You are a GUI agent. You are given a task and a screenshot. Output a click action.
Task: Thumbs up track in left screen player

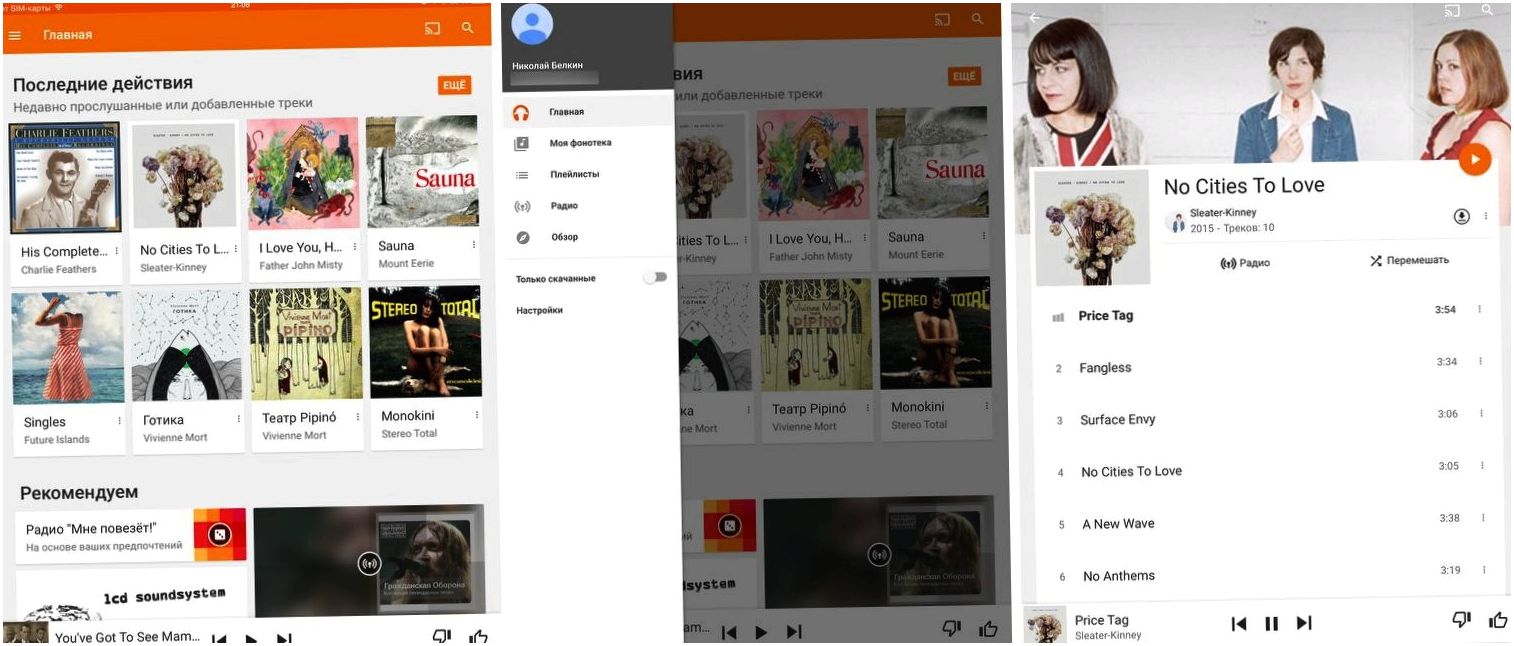click(479, 636)
